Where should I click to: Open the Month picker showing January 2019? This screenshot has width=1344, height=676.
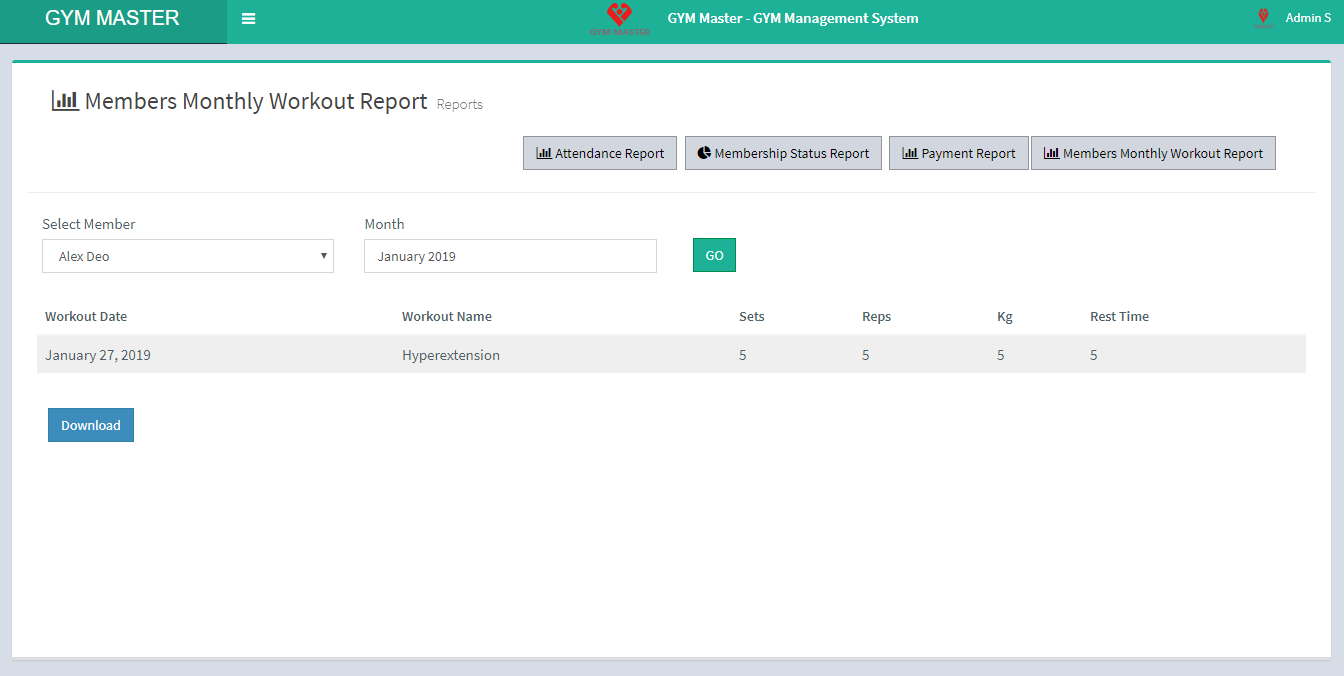(510, 256)
